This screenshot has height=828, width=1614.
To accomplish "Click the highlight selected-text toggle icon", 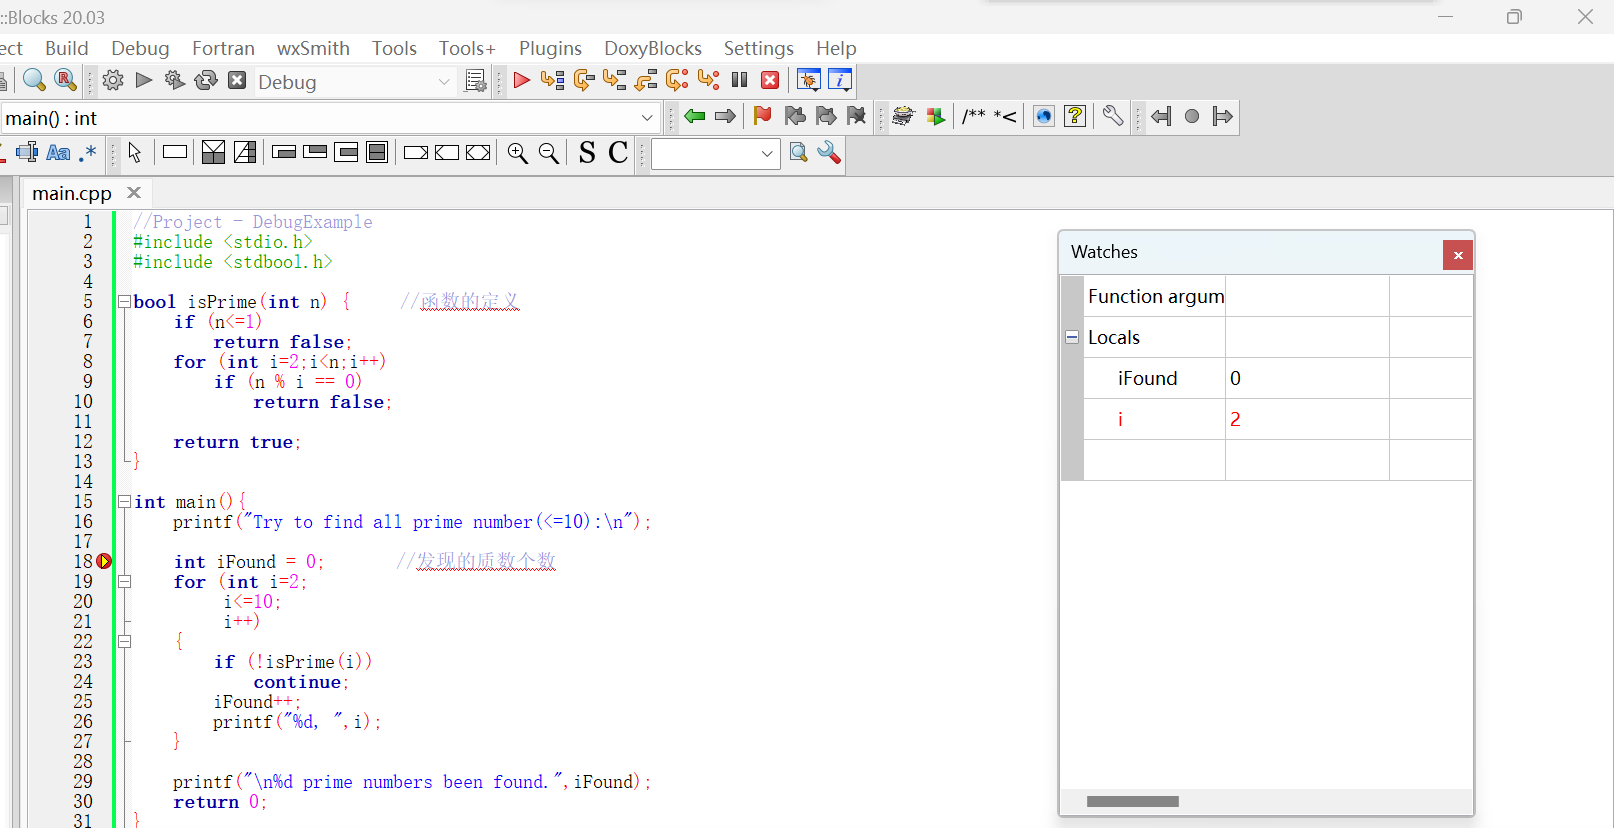I will pyautogui.click(x=27, y=152).
